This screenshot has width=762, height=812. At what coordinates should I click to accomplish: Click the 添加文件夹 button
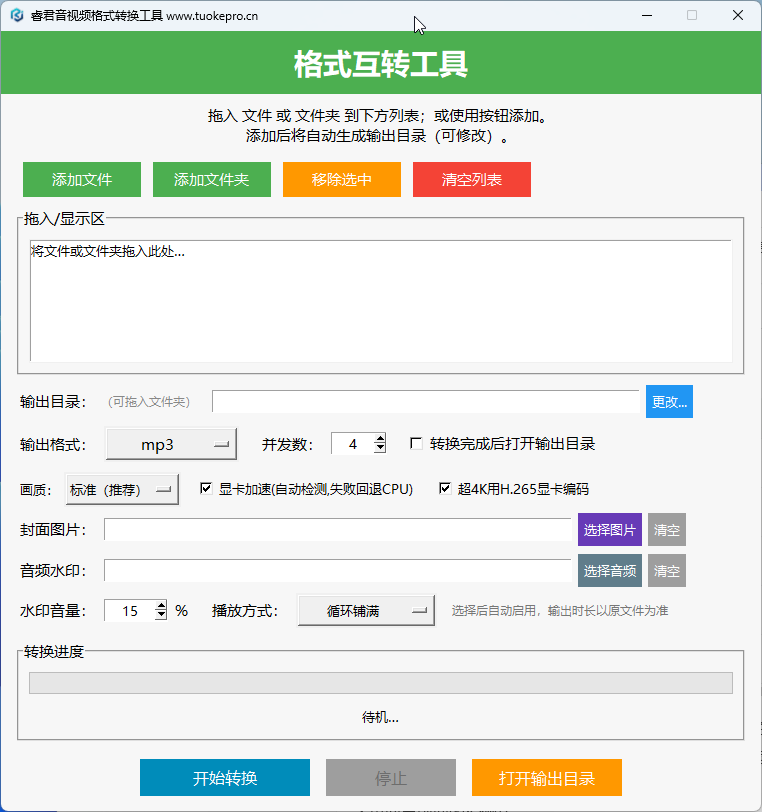tap(212, 180)
